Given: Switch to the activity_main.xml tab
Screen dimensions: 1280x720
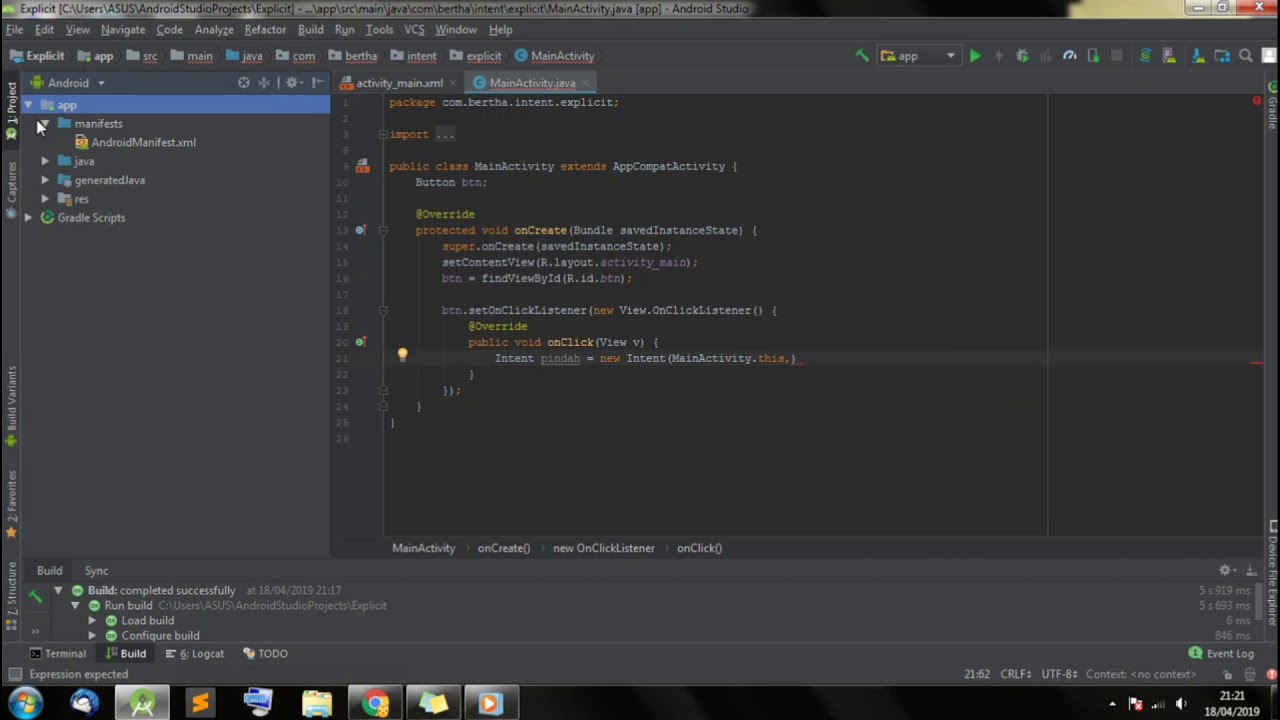Looking at the screenshot, I should (399, 83).
